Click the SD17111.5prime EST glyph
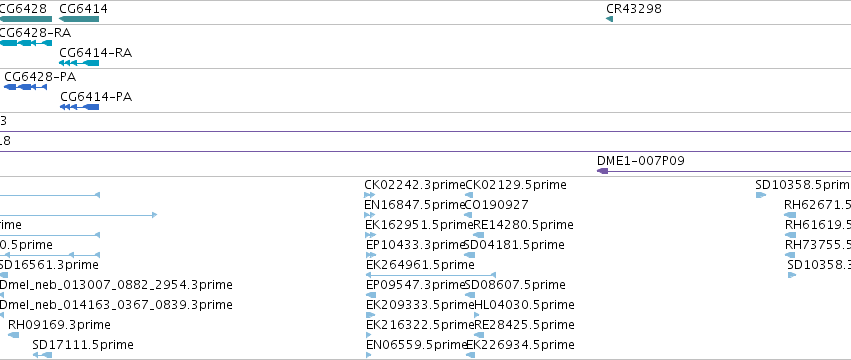The width and height of the screenshot is (851, 360). 42,355
